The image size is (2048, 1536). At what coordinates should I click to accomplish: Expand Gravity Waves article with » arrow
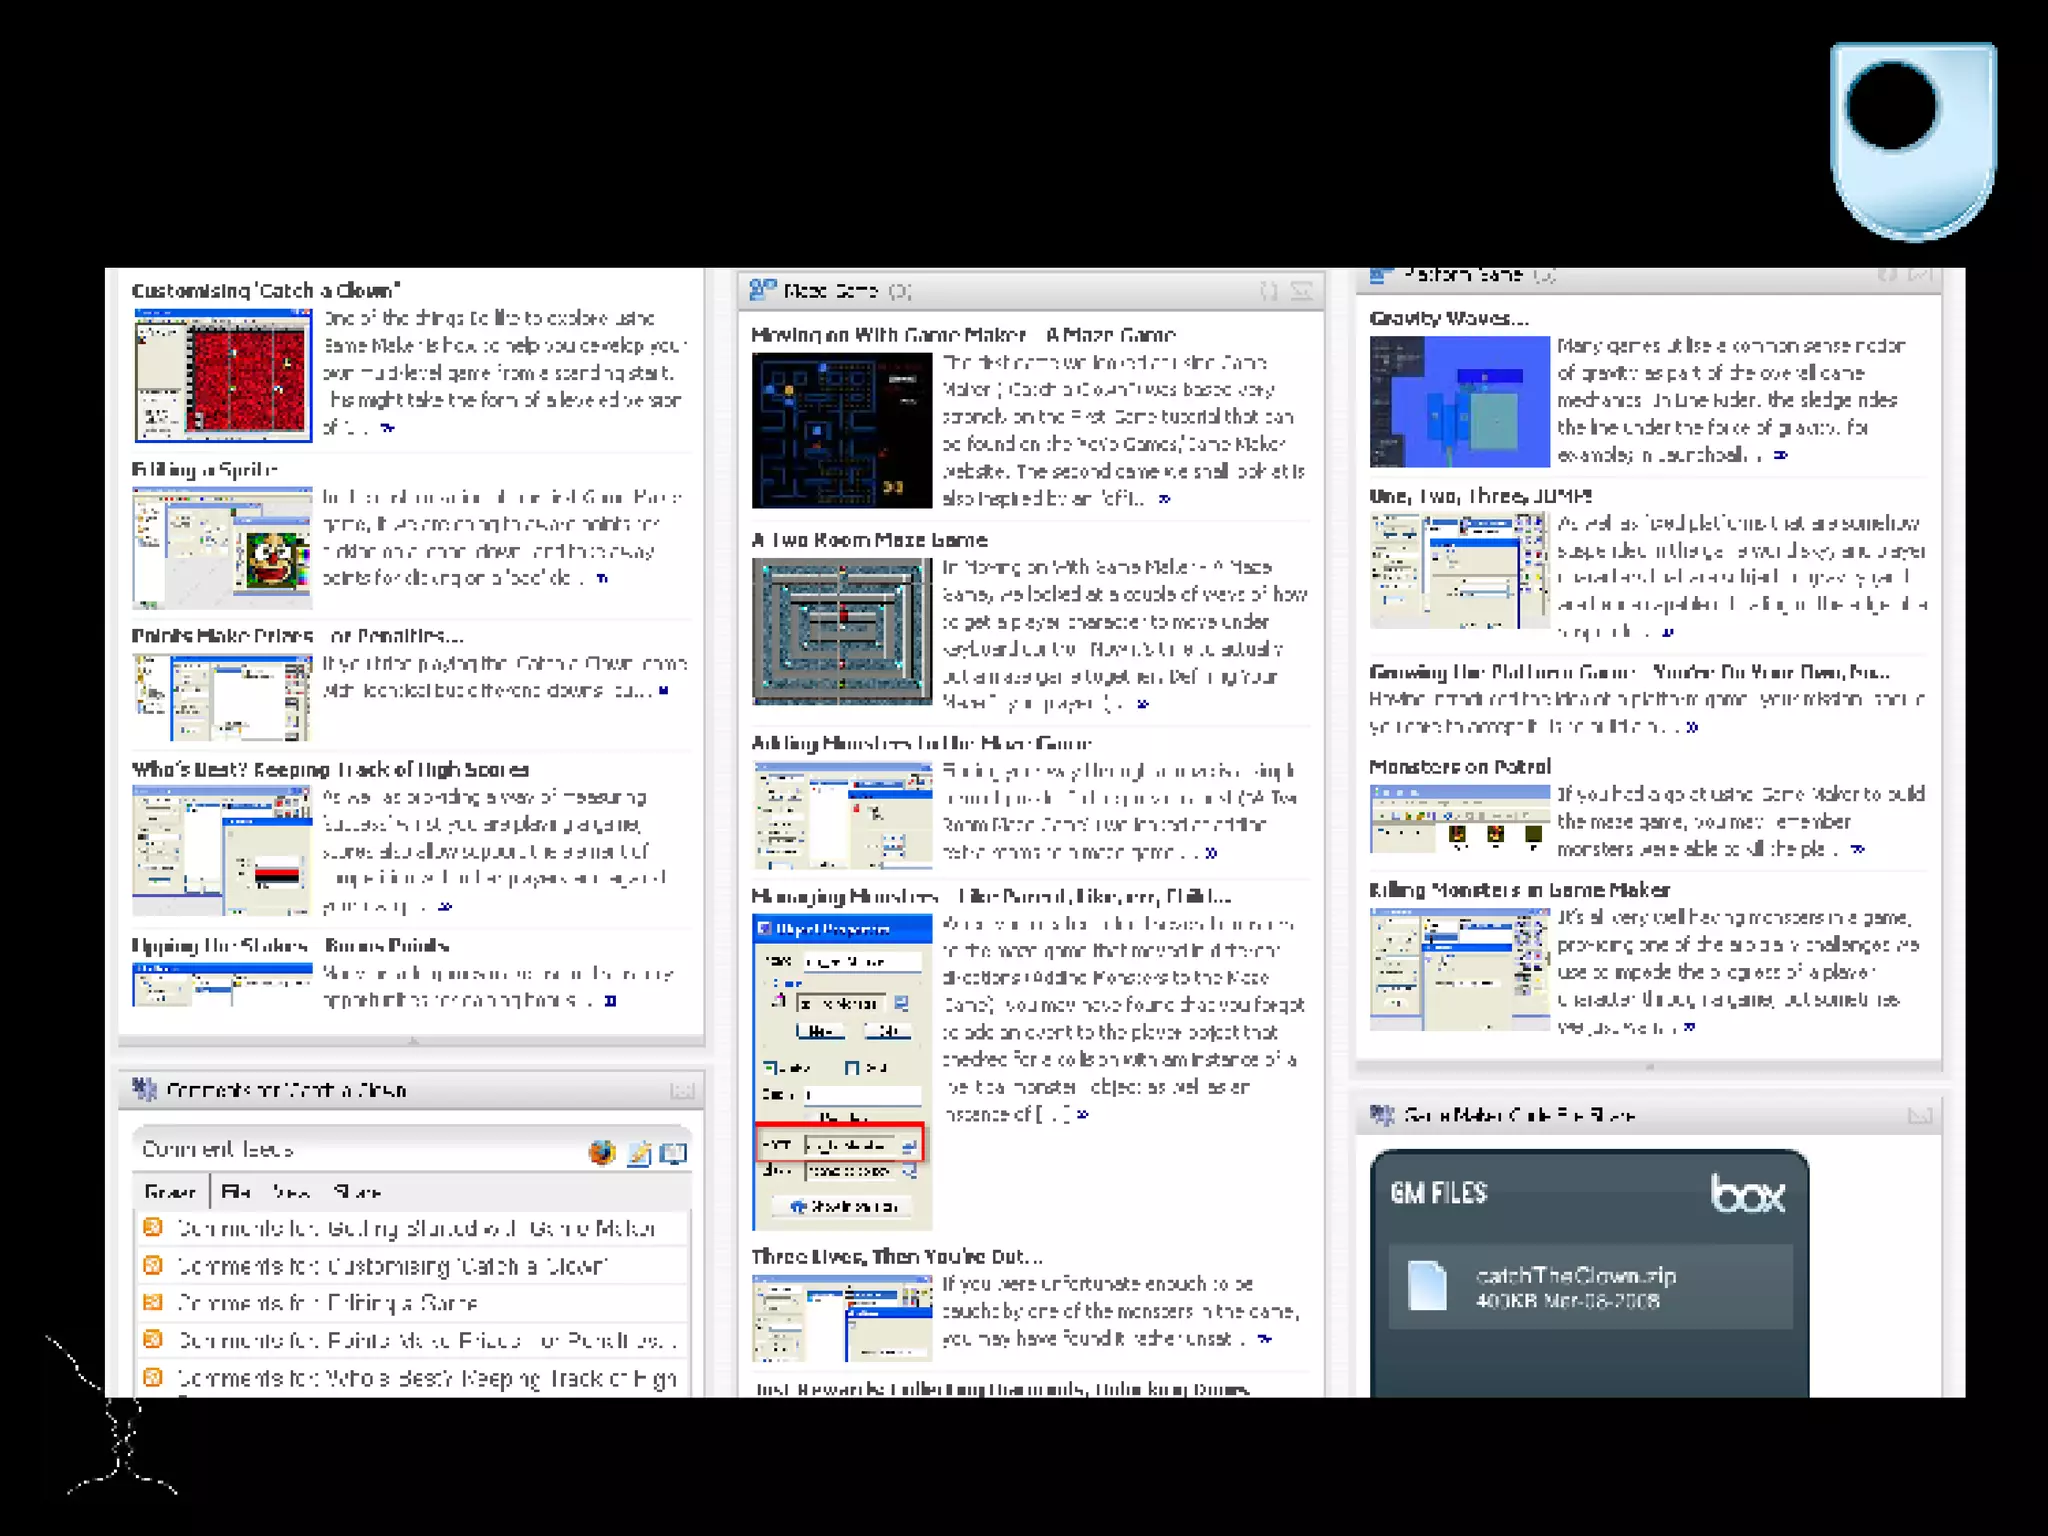point(1780,455)
